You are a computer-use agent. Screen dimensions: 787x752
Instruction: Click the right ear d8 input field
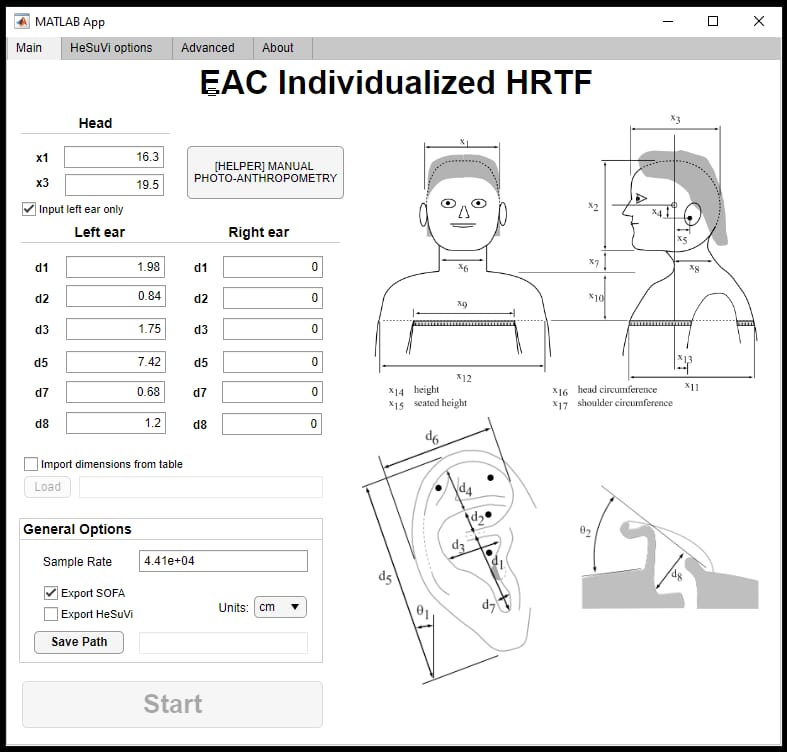coord(272,424)
